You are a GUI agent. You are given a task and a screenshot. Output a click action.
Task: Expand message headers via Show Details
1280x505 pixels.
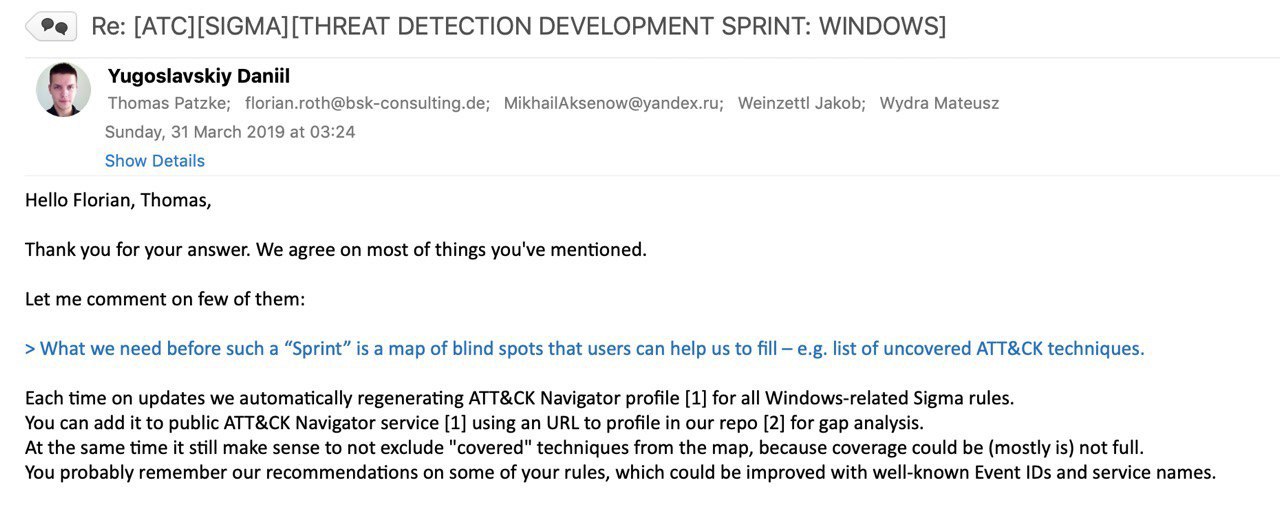coord(154,161)
